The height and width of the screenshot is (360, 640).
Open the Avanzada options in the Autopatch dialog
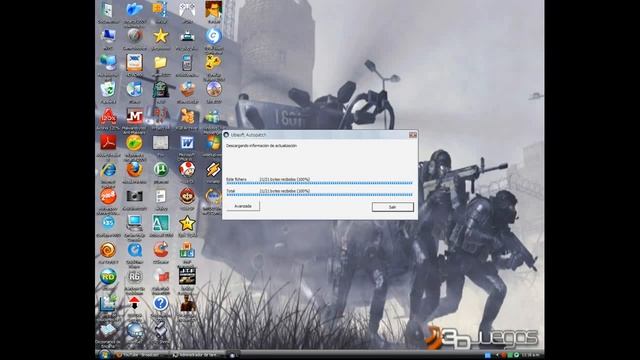tap(243, 206)
